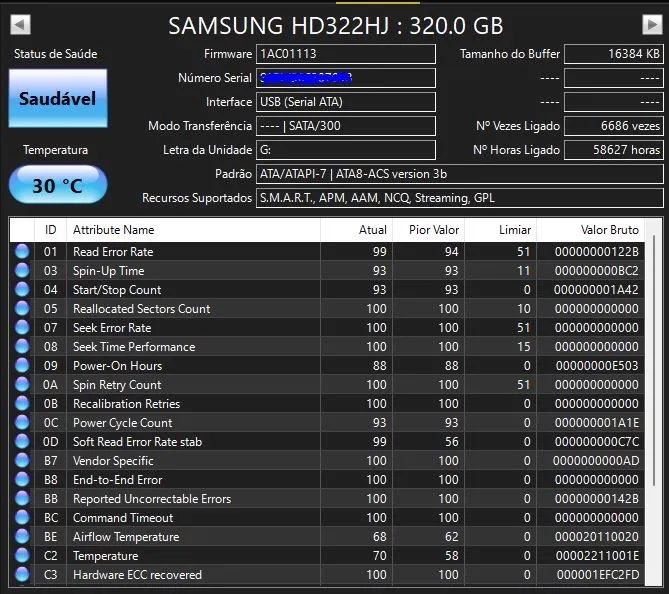Click the 30 °C temperature button

[x=58, y=185]
